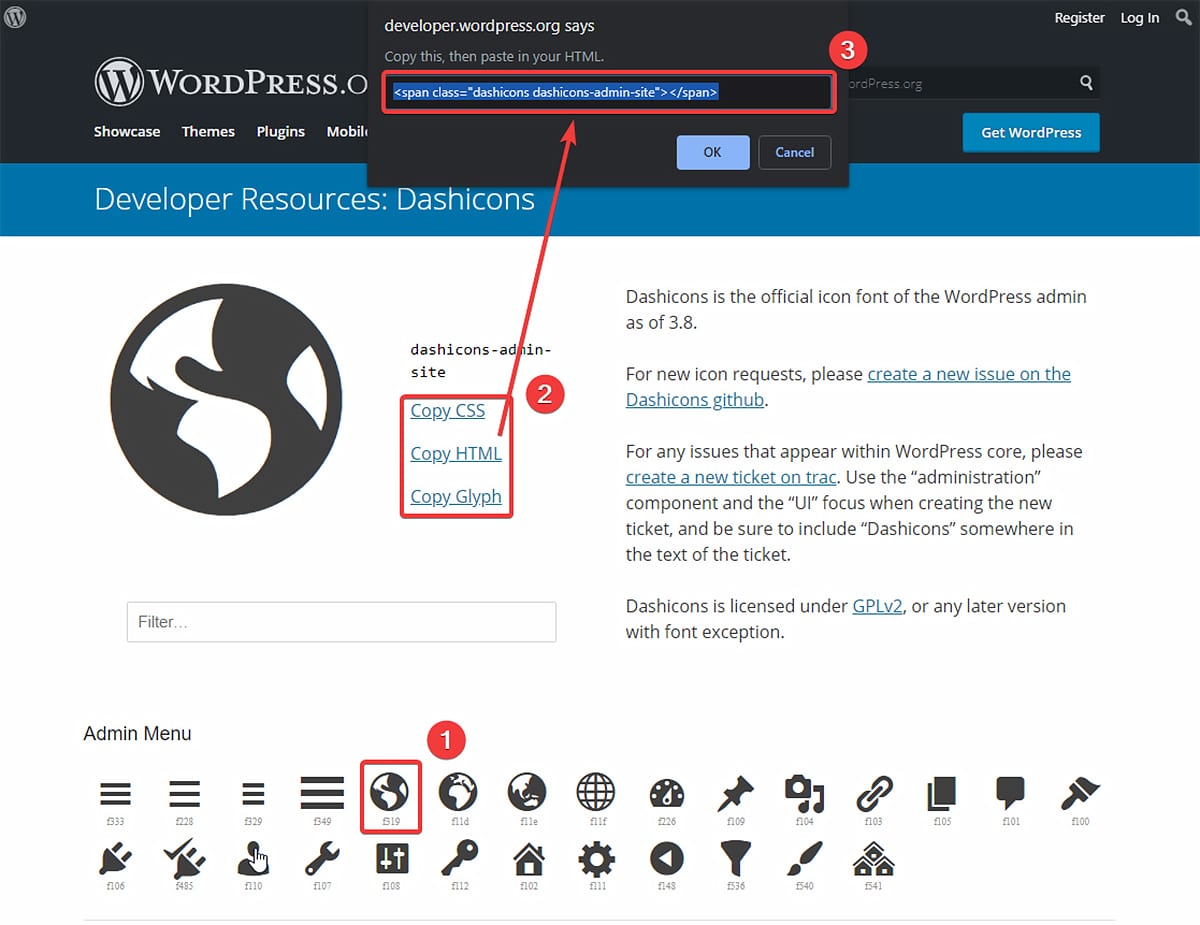Select the key icon f112

(x=460, y=858)
